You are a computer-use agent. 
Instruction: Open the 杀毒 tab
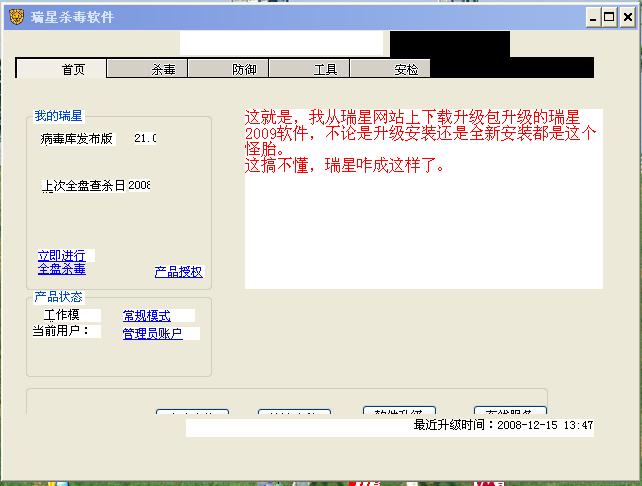click(x=147, y=68)
